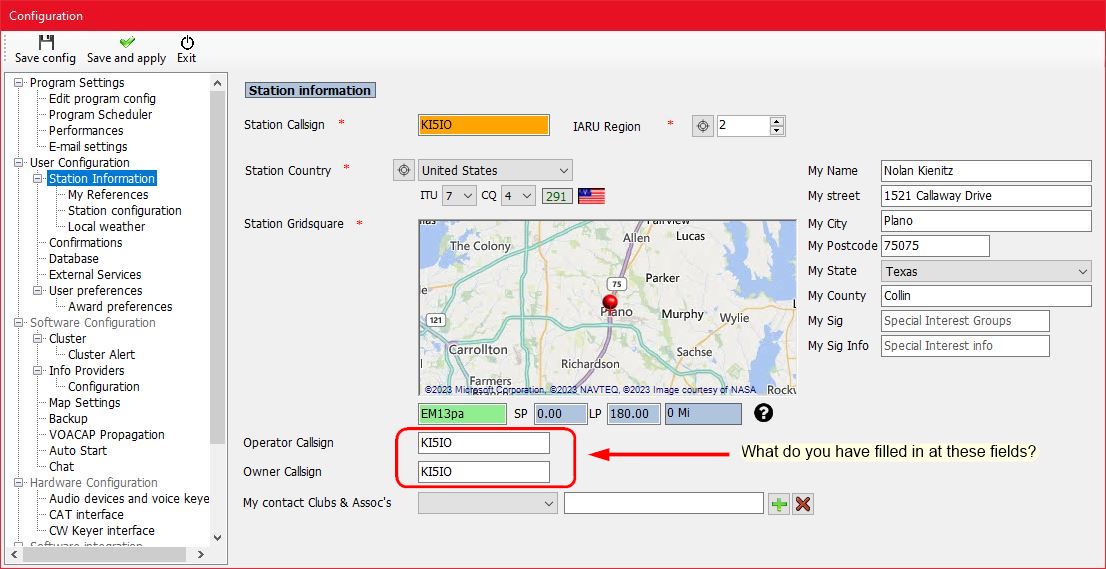The image size is (1106, 569).
Task: Open the ITU zone dropdown
Action: [468, 196]
